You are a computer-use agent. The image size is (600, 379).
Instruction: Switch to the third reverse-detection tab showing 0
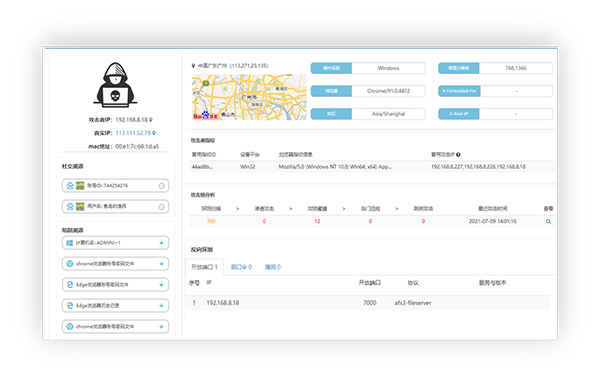[x=273, y=267]
